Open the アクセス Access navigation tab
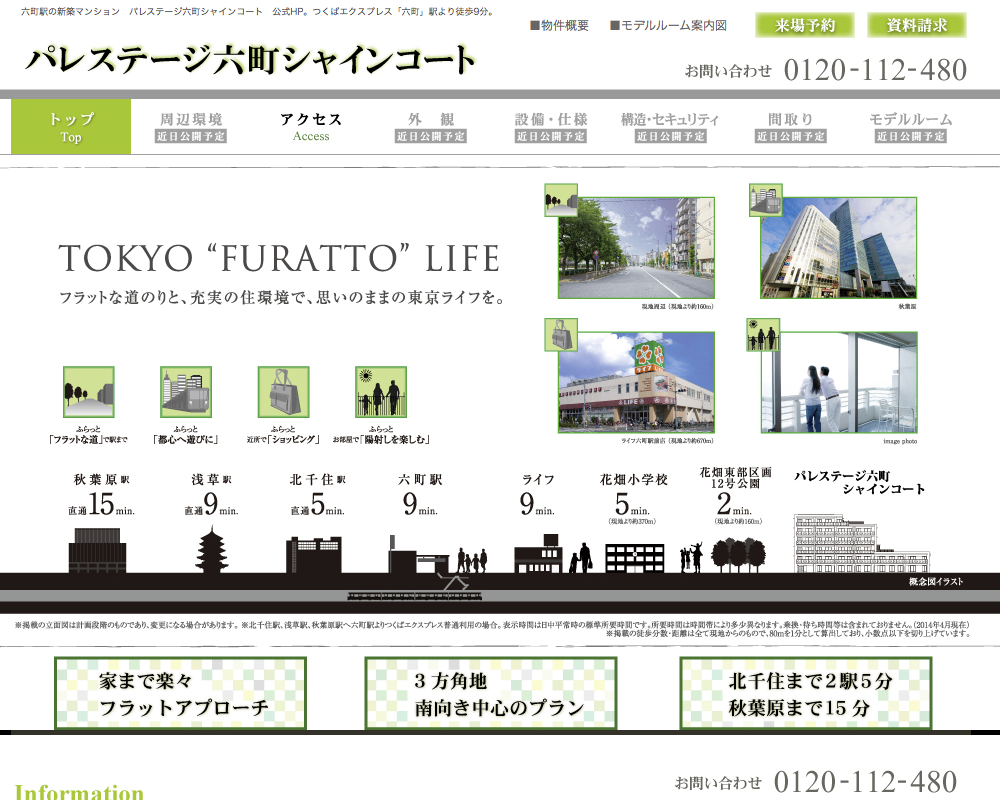The height and width of the screenshot is (800, 1000). tap(311, 127)
